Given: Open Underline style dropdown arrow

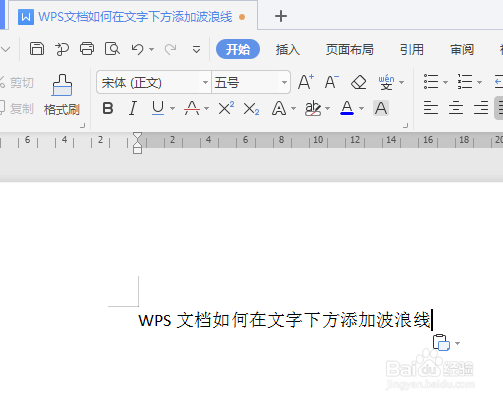Looking at the screenshot, I should 172,109.
